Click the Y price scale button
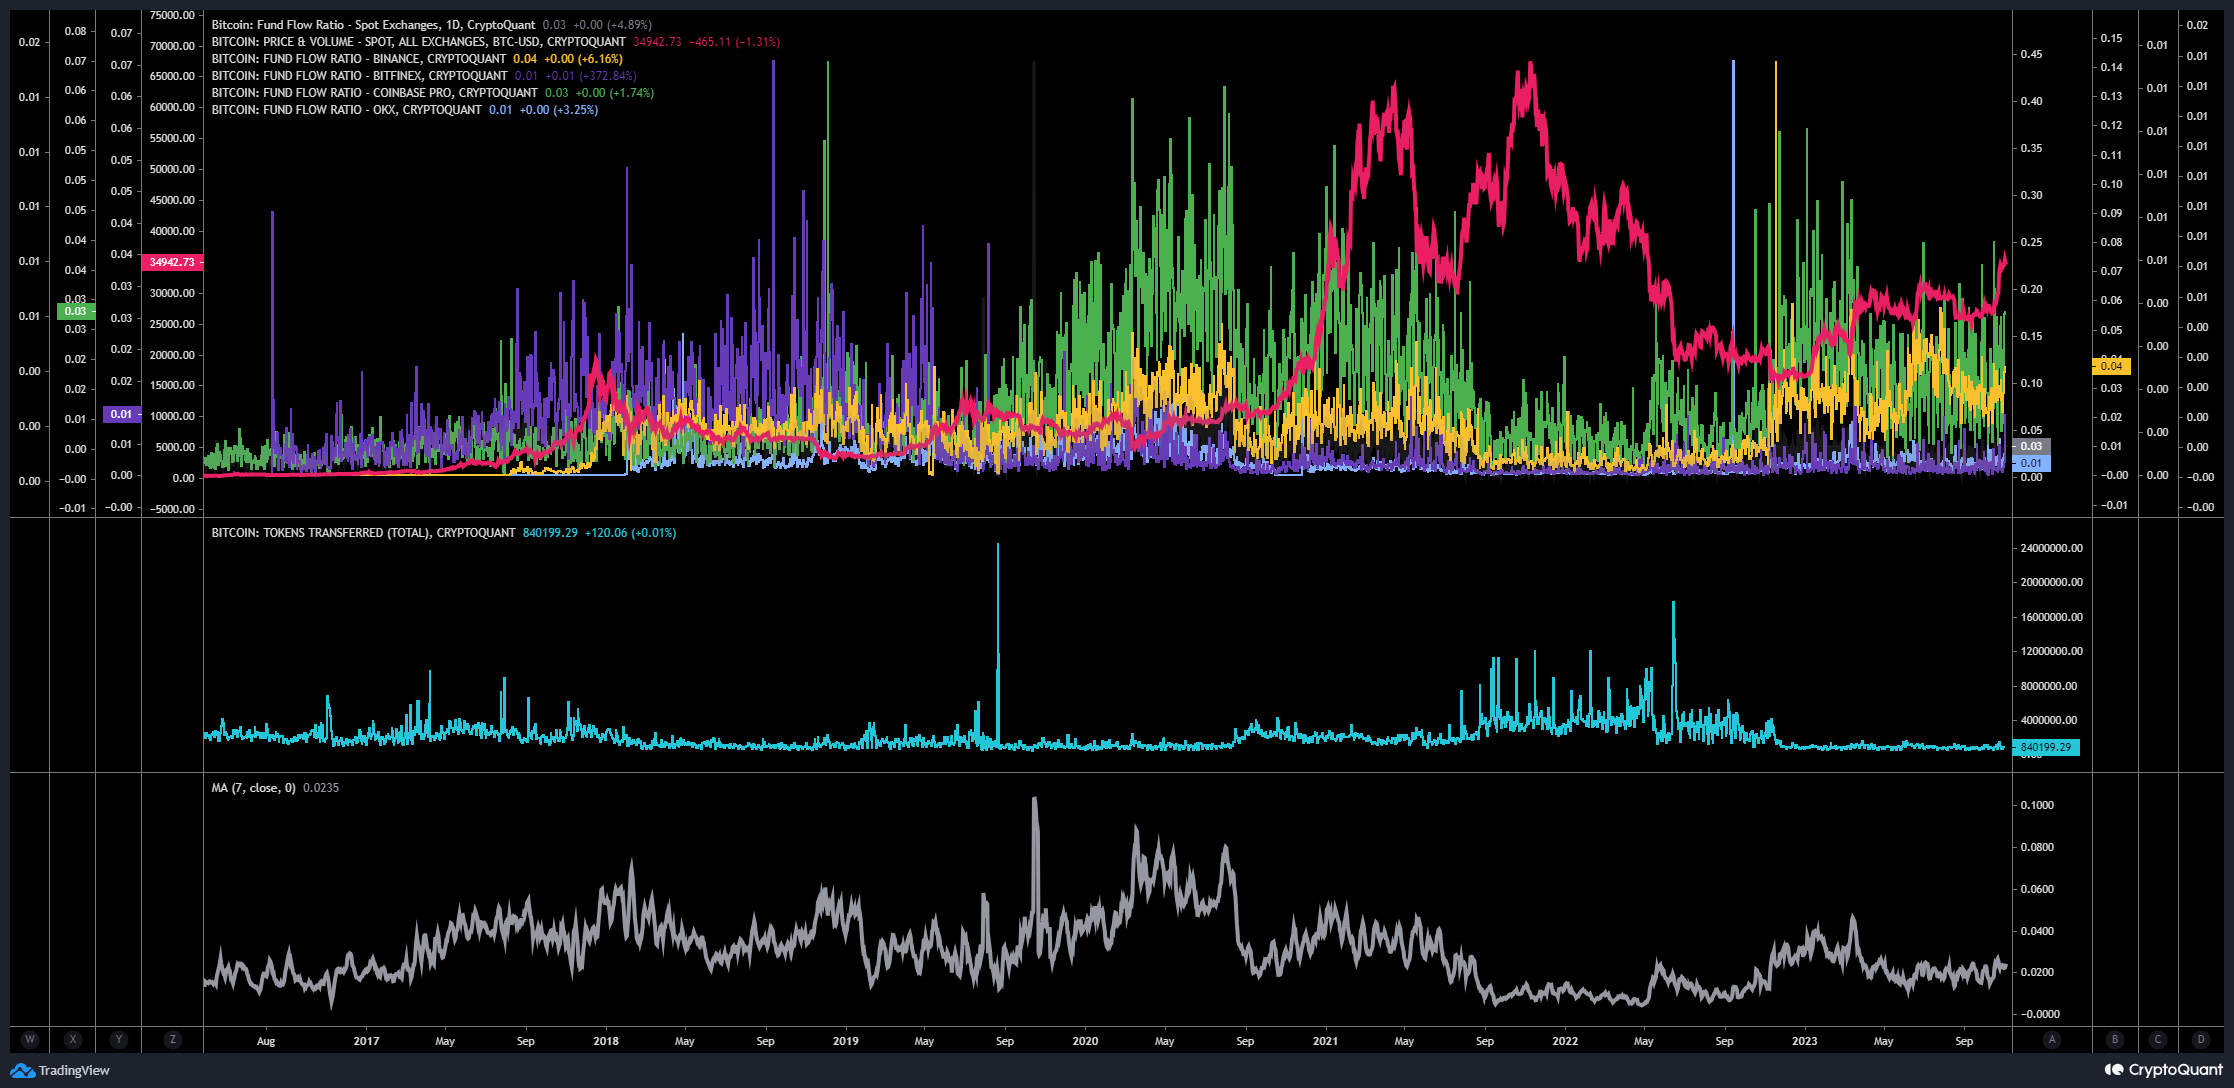Image resolution: width=2234 pixels, height=1088 pixels. click(119, 1040)
